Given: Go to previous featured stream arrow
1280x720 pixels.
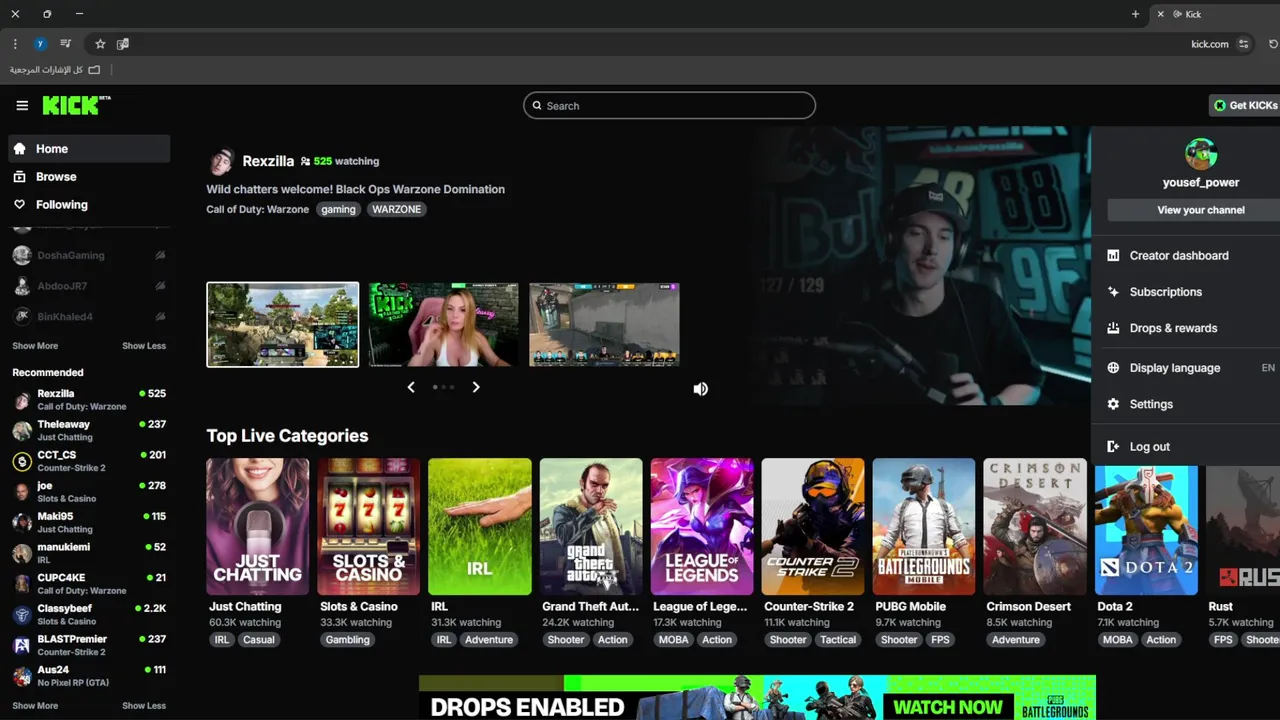Looking at the screenshot, I should (411, 387).
